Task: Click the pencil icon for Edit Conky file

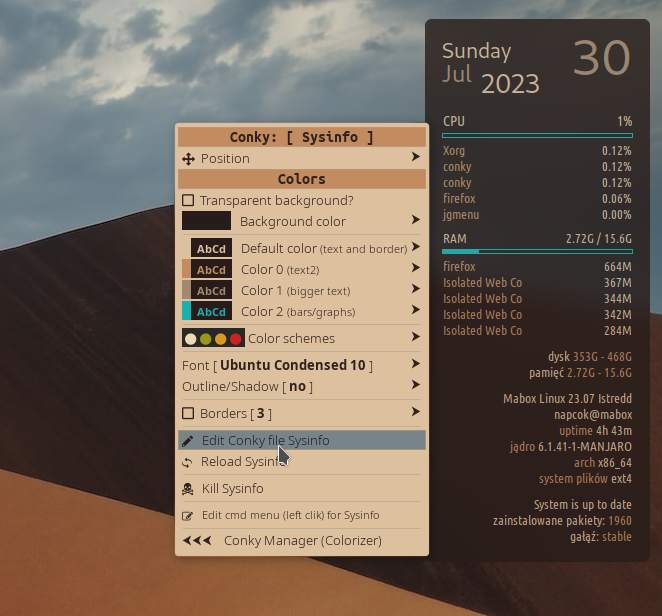Action: [188, 441]
